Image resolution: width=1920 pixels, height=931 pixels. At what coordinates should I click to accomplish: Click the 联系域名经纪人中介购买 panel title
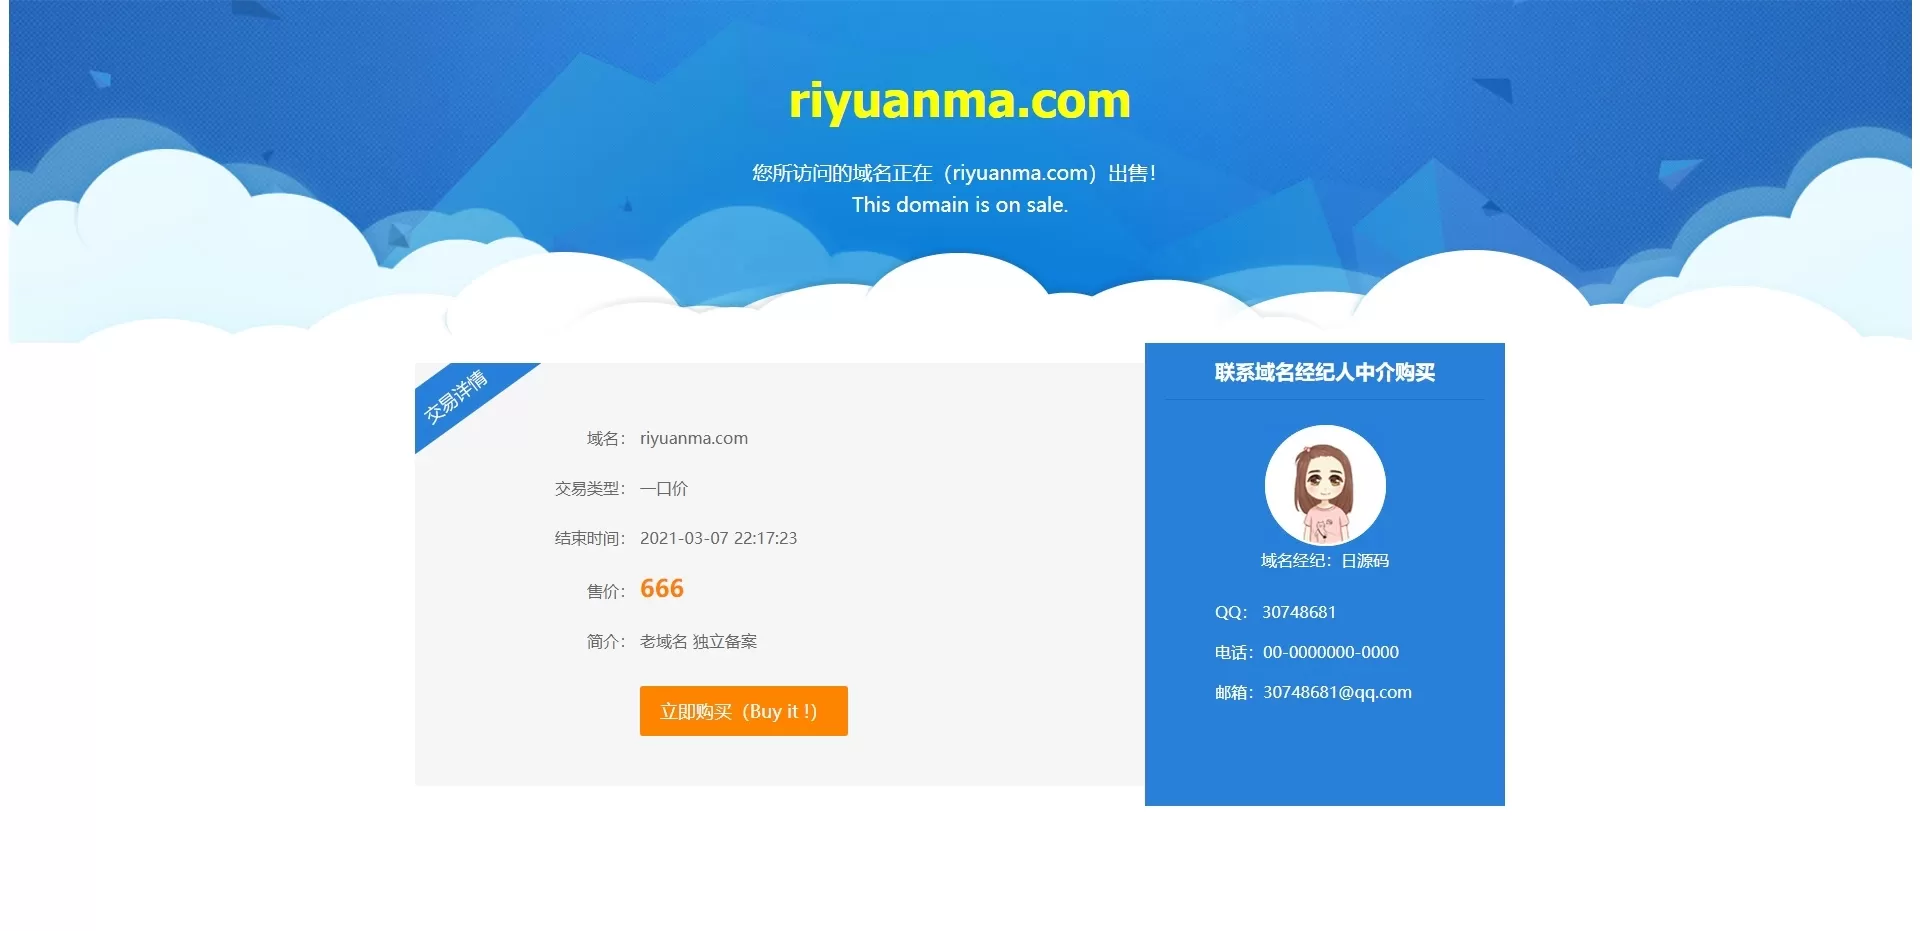tap(1325, 372)
